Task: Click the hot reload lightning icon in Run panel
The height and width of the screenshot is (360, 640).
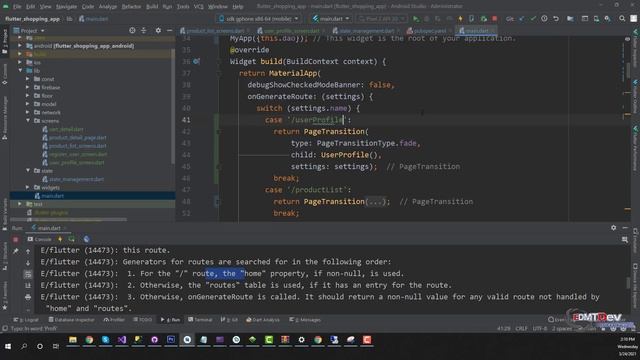Action: [60, 239]
